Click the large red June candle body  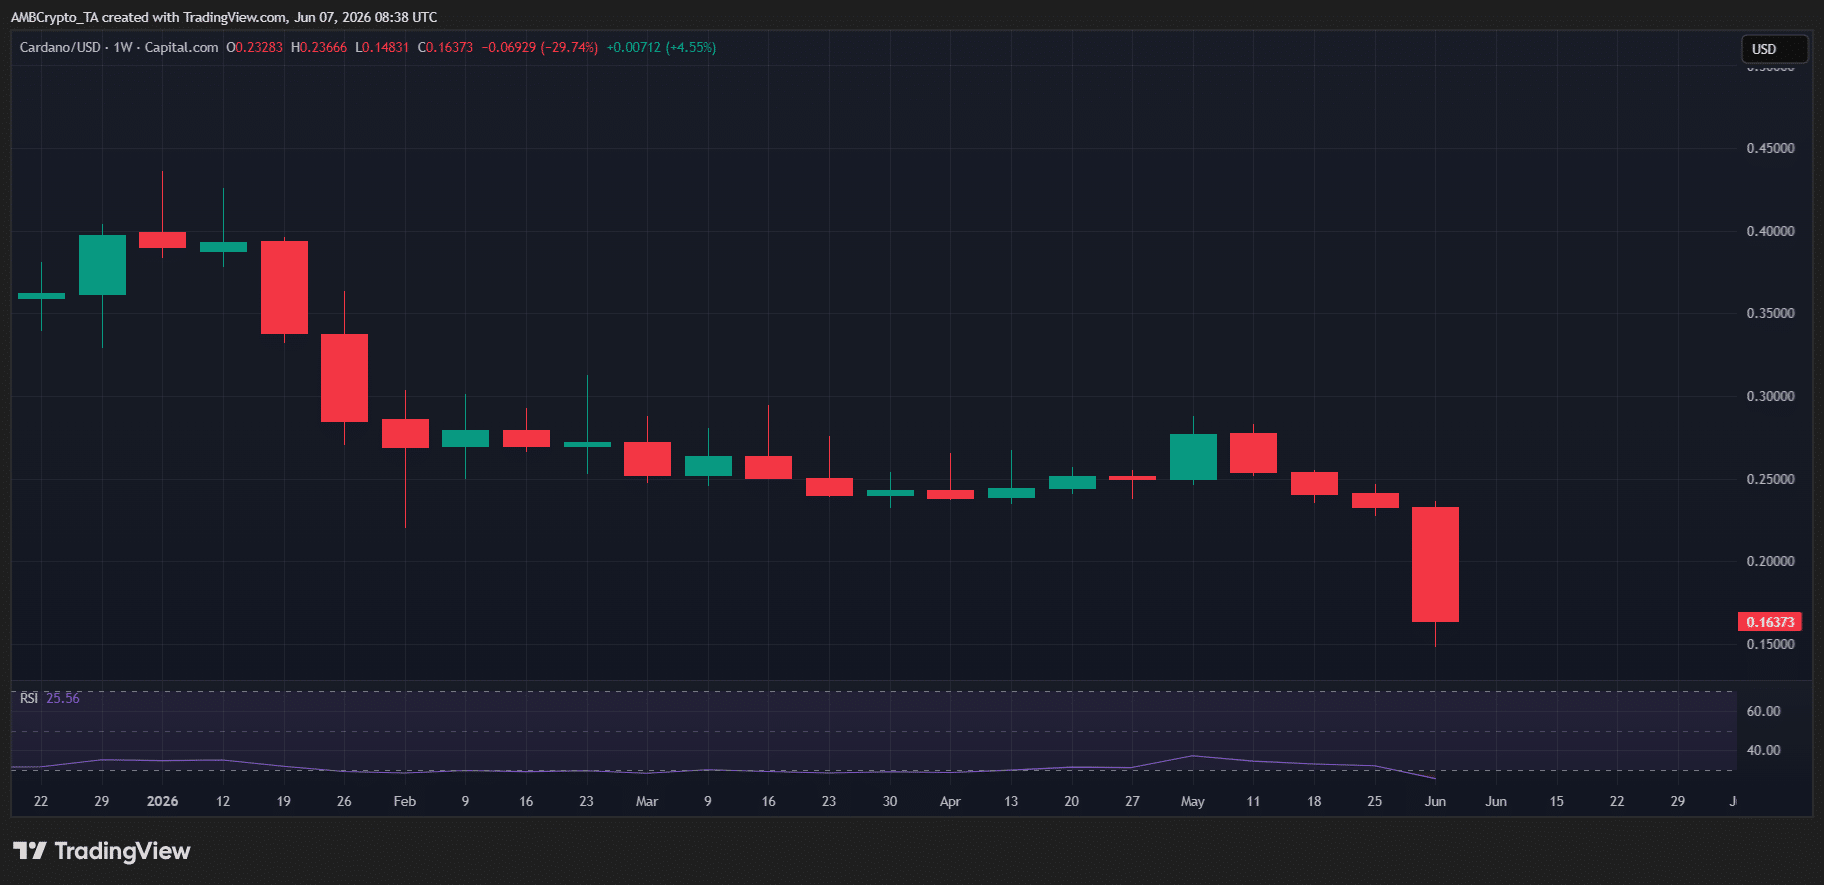pyautogui.click(x=1435, y=564)
